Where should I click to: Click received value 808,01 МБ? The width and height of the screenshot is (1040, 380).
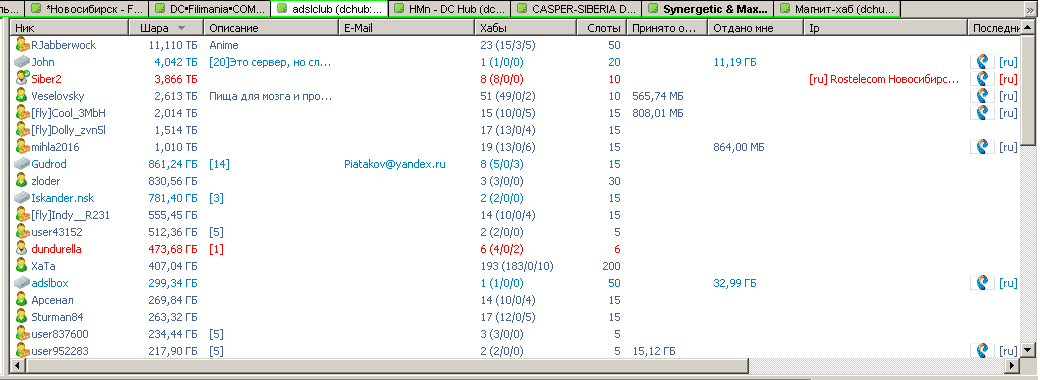coord(658,113)
